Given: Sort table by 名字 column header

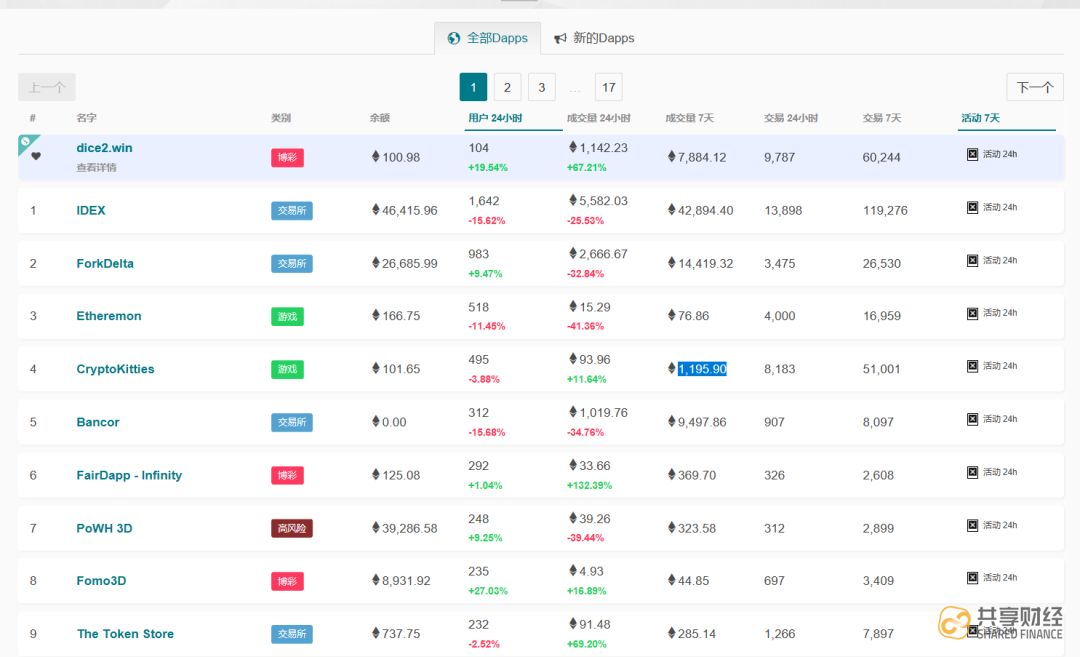Looking at the screenshot, I should click(x=87, y=118).
